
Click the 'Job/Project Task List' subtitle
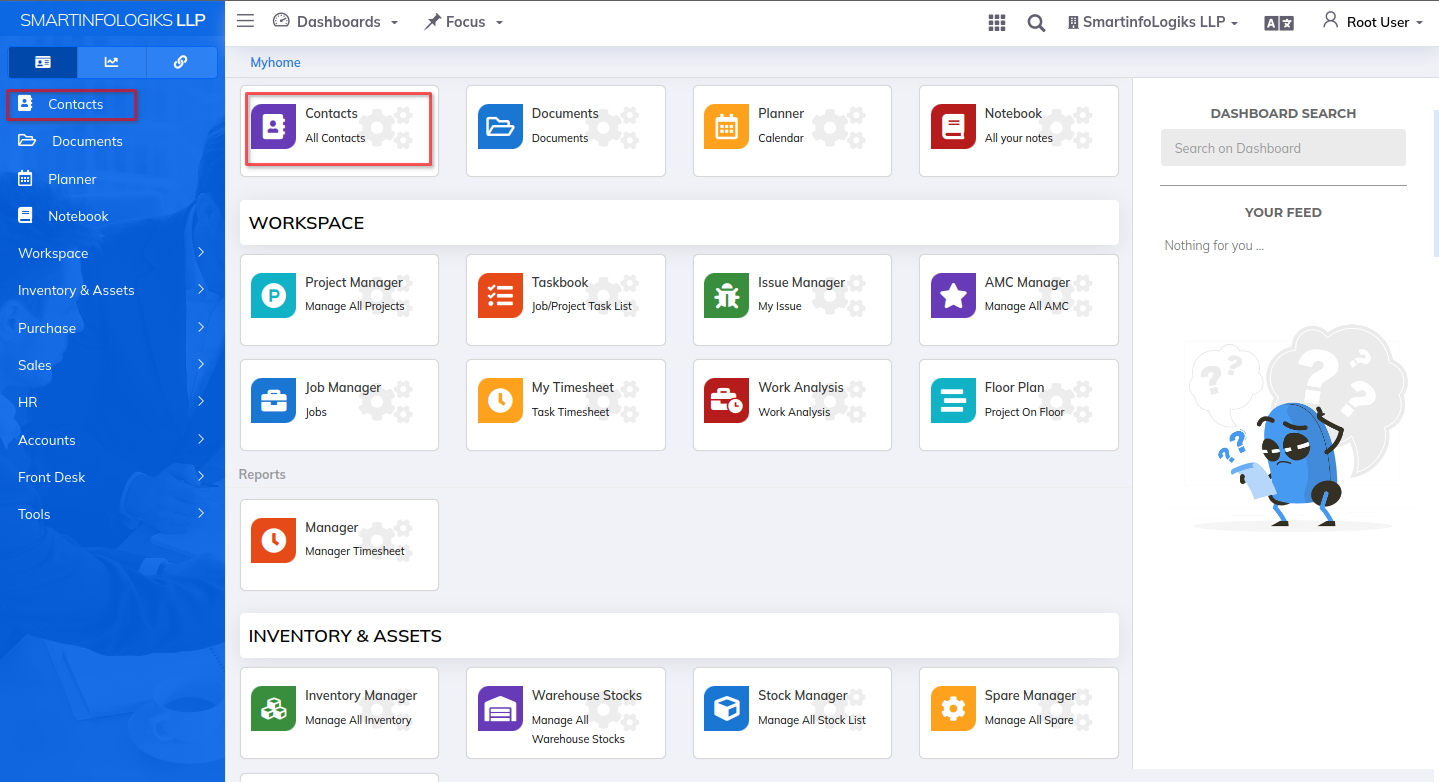pos(582,306)
